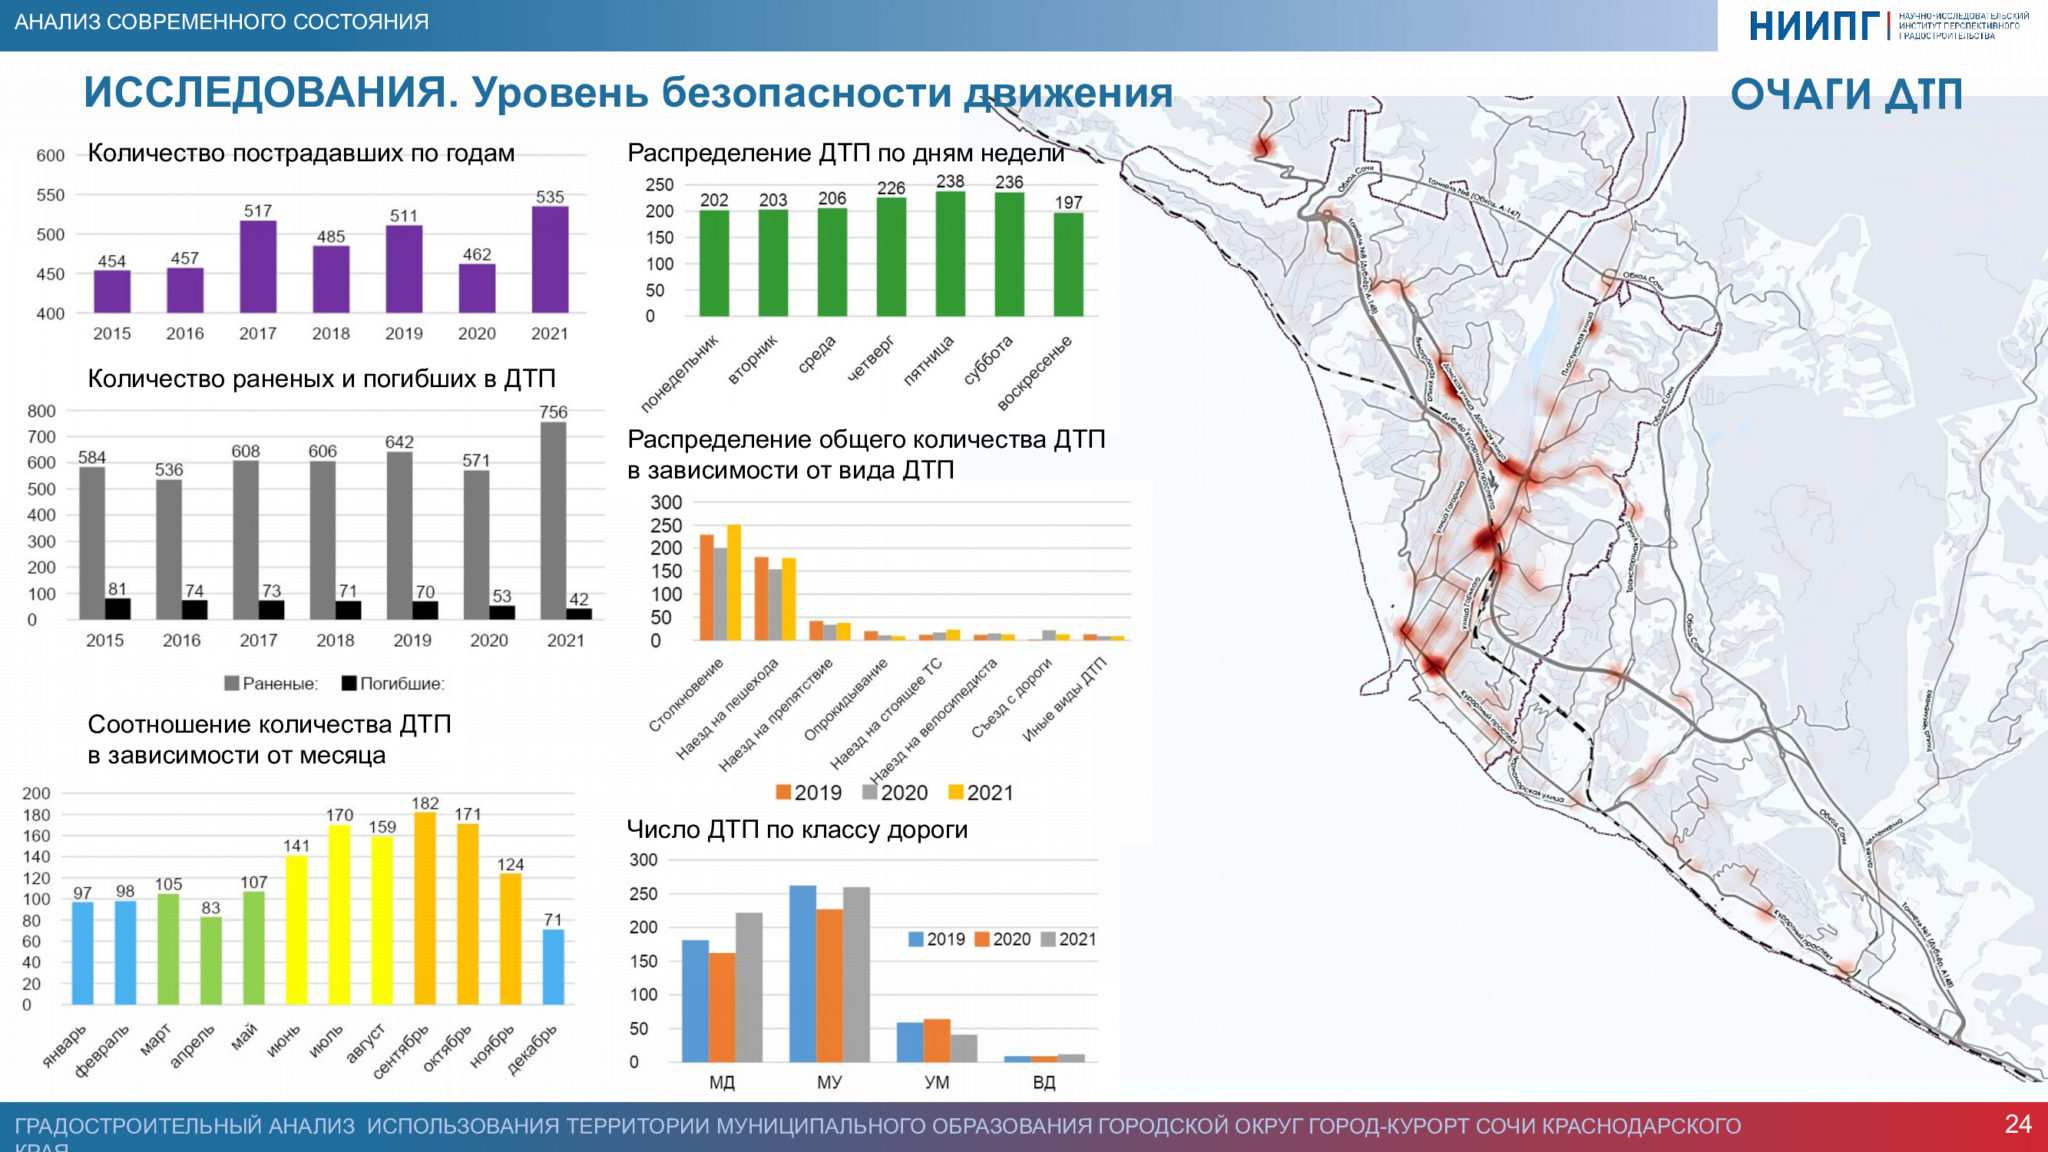Click value 170 above the July bar
The image size is (2048, 1152).
[340, 815]
